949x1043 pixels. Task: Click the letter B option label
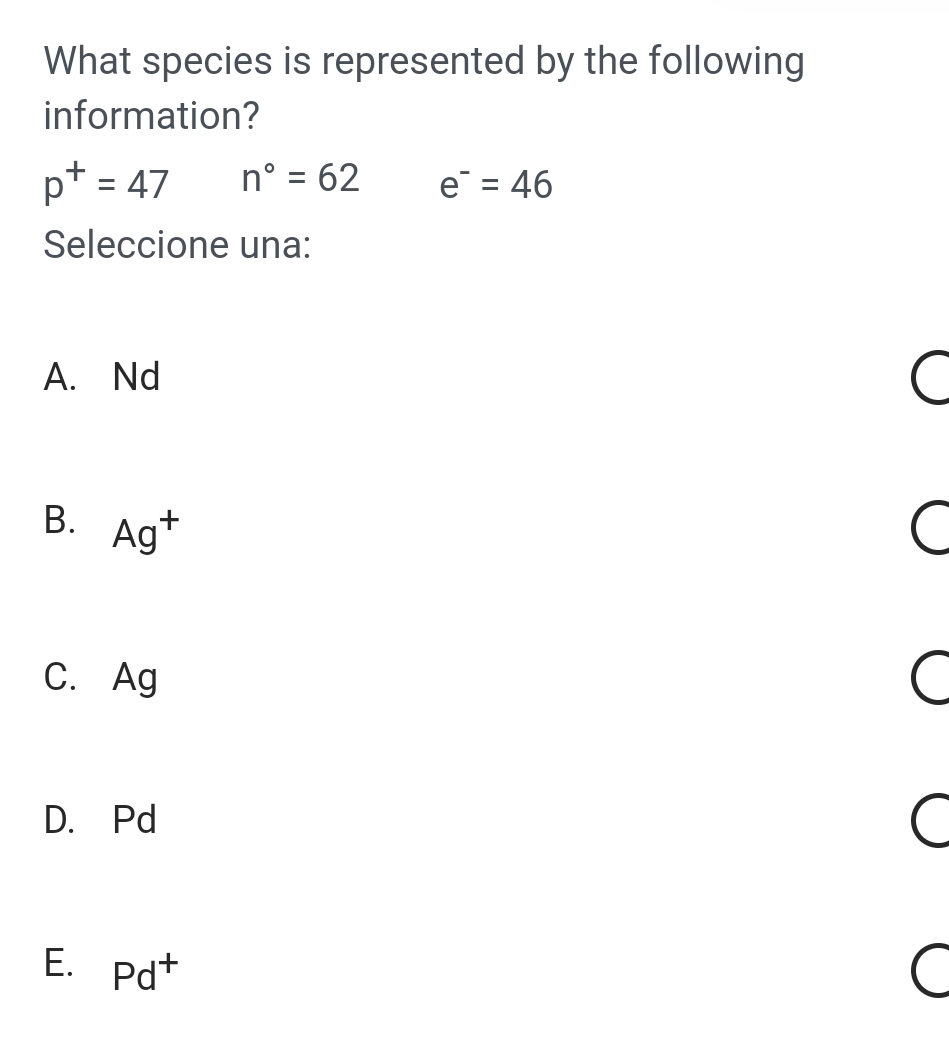pos(60,520)
